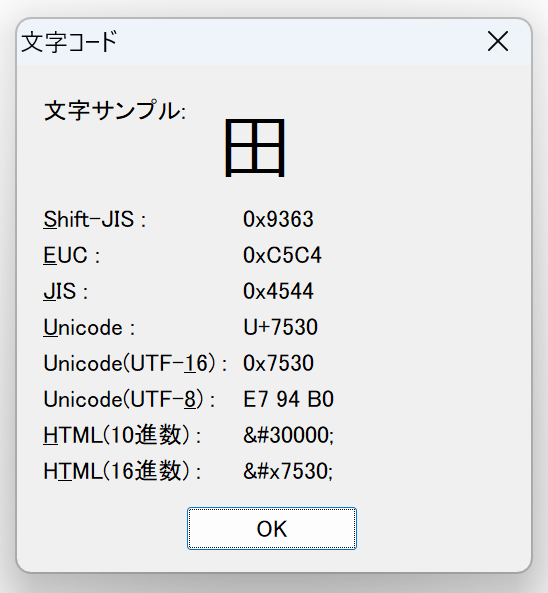The width and height of the screenshot is (548, 593).
Task: Click the HTML(16進数) label
Action: click(x=122, y=471)
